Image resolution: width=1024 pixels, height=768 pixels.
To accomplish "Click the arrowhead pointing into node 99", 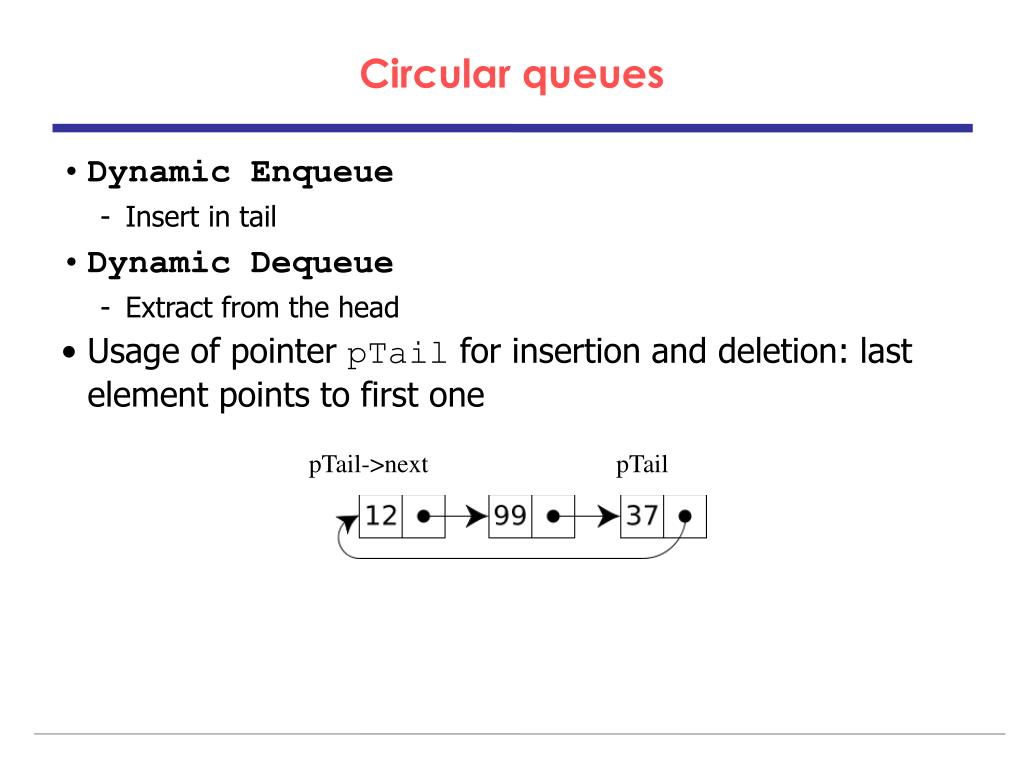I will [477, 517].
